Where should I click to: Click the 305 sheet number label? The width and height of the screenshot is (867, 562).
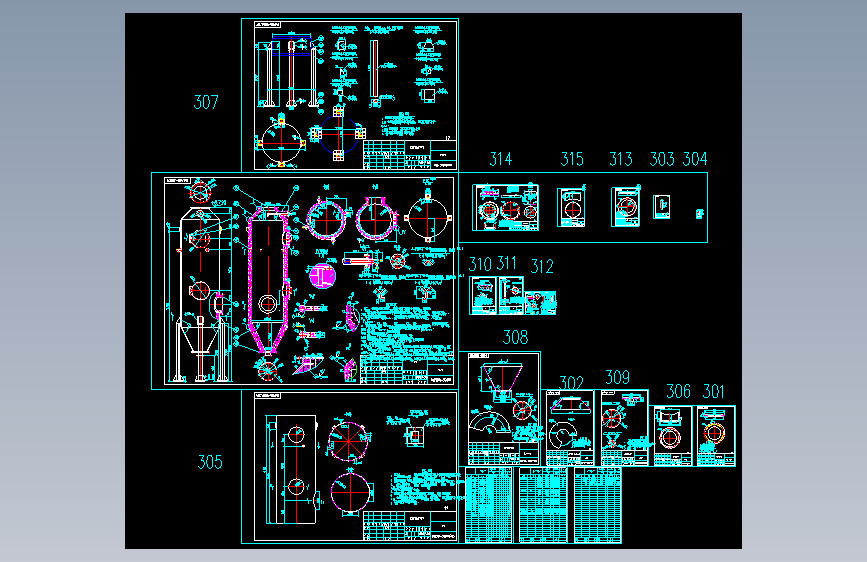point(210,462)
